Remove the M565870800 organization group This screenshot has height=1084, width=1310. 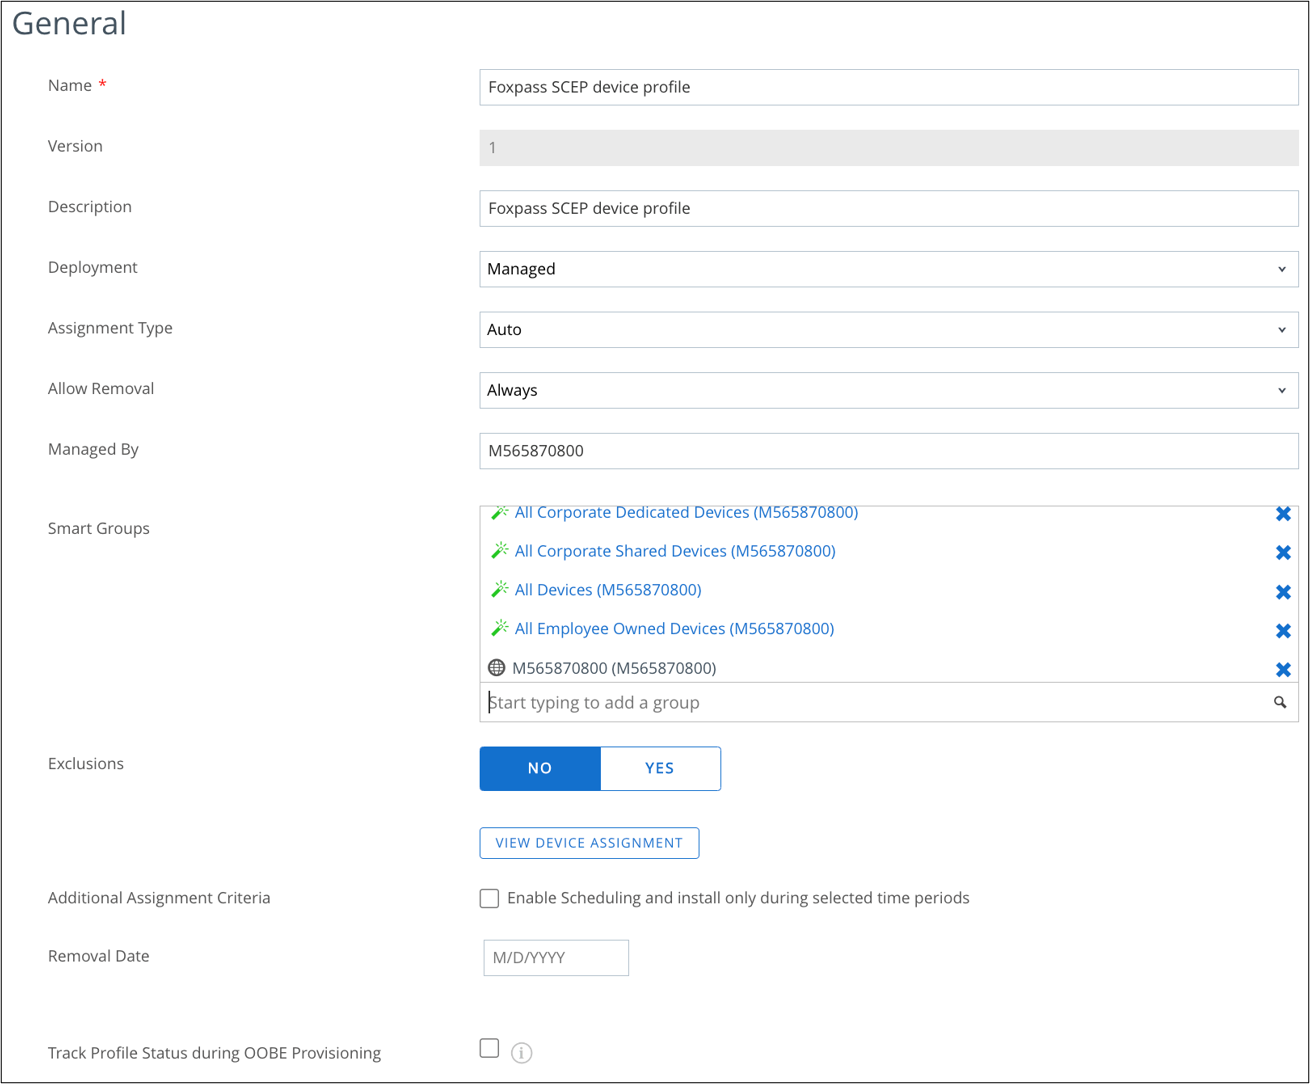[x=1283, y=670]
